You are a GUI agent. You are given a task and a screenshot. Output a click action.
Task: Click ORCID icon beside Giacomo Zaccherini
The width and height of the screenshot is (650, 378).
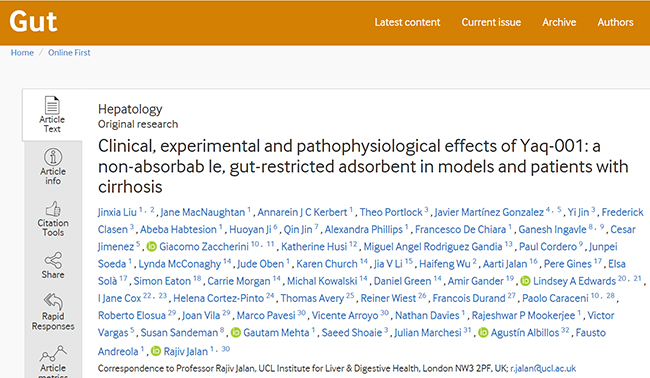pos(151,247)
